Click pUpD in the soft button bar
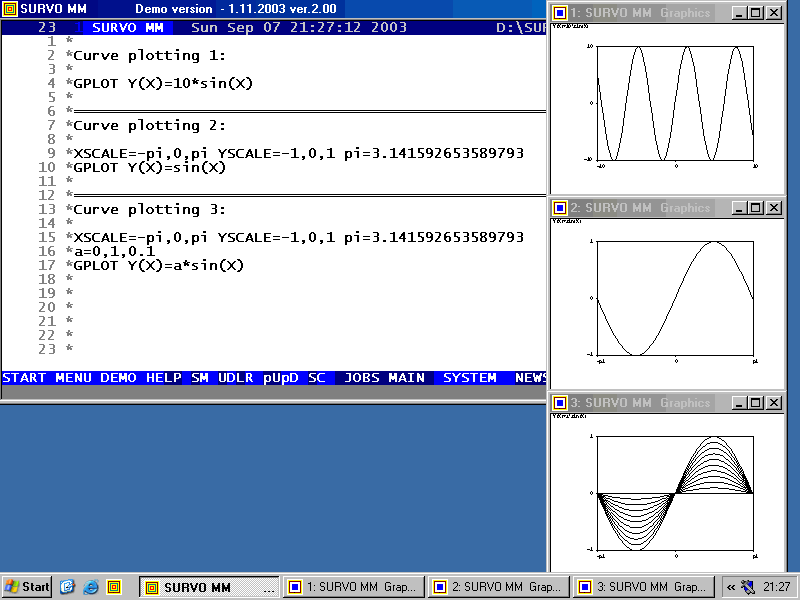Screen dimensions: 800x600 [x=281, y=378]
